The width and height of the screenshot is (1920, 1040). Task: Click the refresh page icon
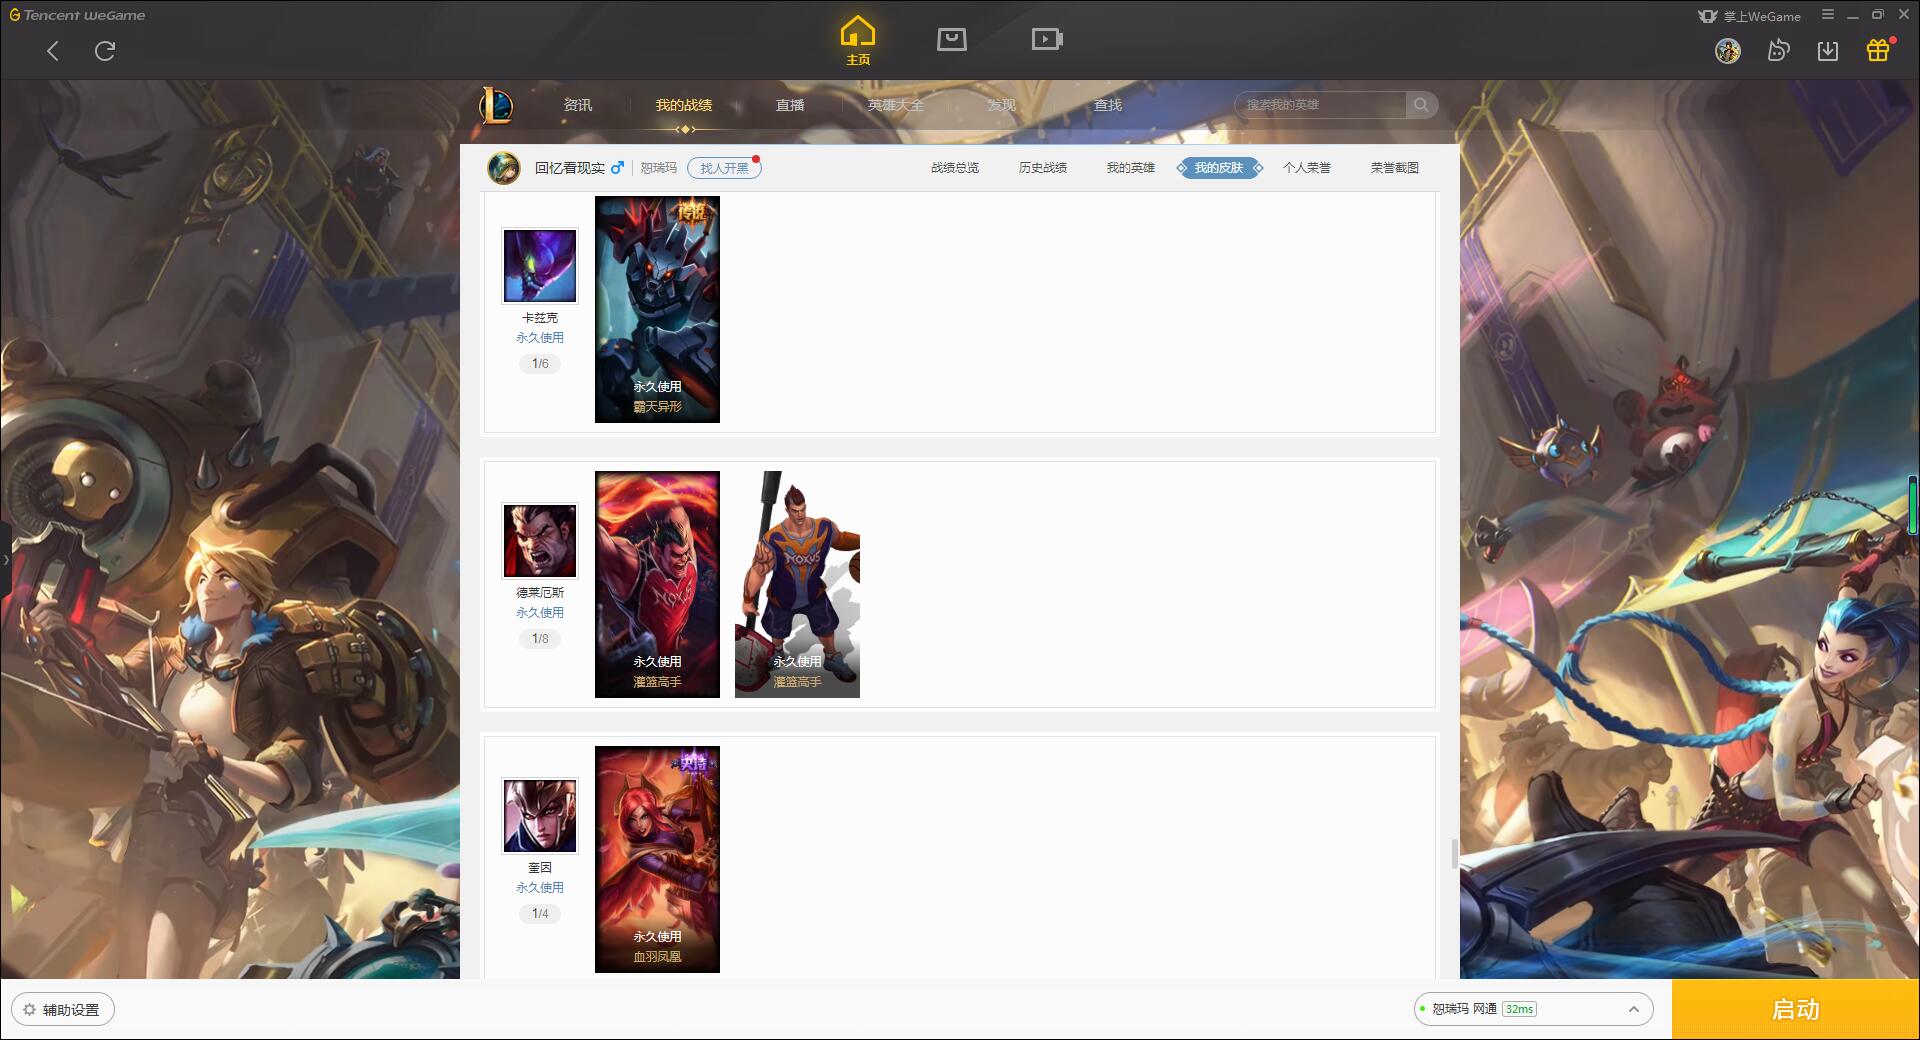click(105, 51)
